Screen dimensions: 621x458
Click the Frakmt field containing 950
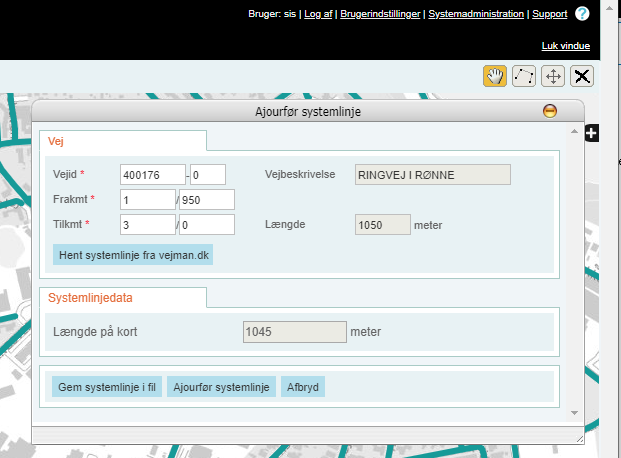206,200
